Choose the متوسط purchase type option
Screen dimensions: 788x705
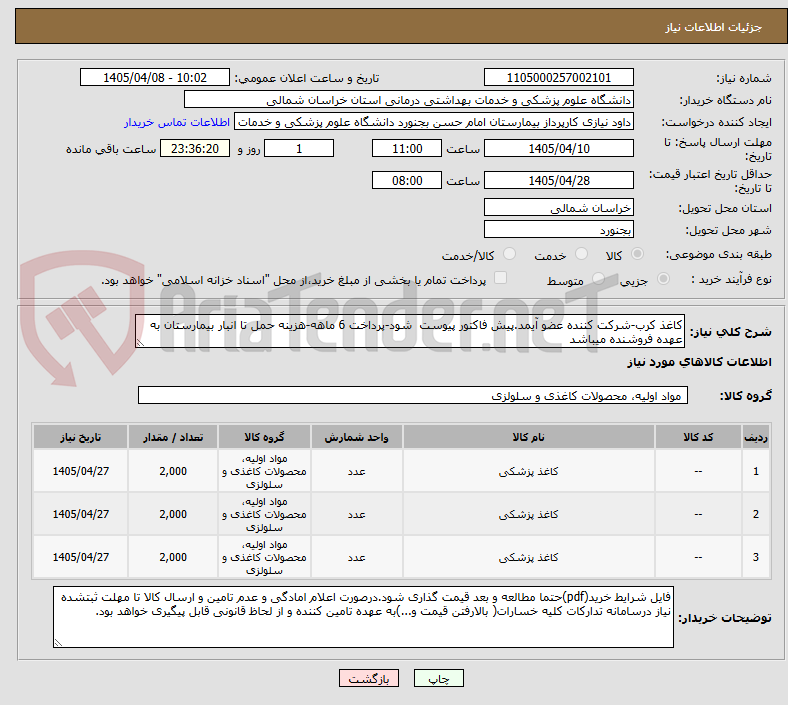coord(598,278)
